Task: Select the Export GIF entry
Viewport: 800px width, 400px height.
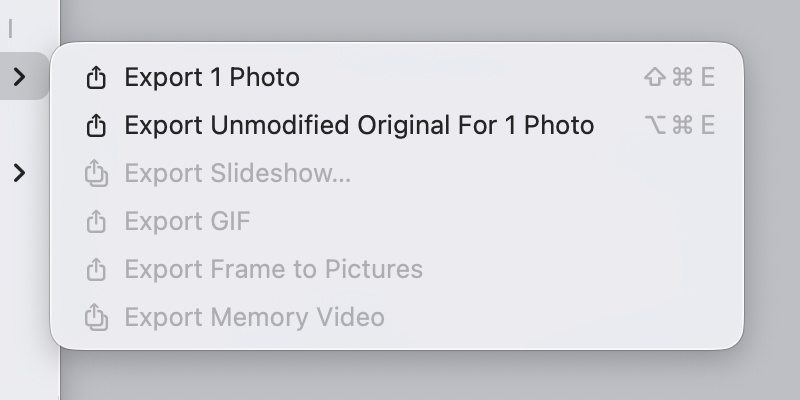Action: [187, 221]
